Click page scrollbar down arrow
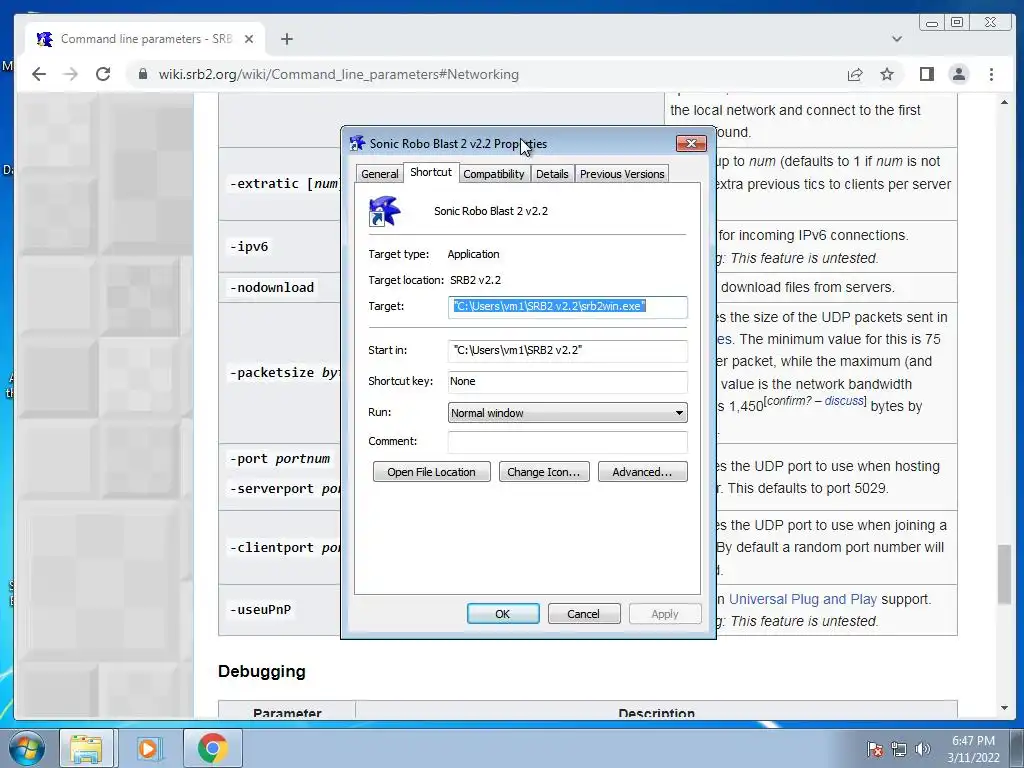This screenshot has width=1024, height=768. click(1004, 709)
